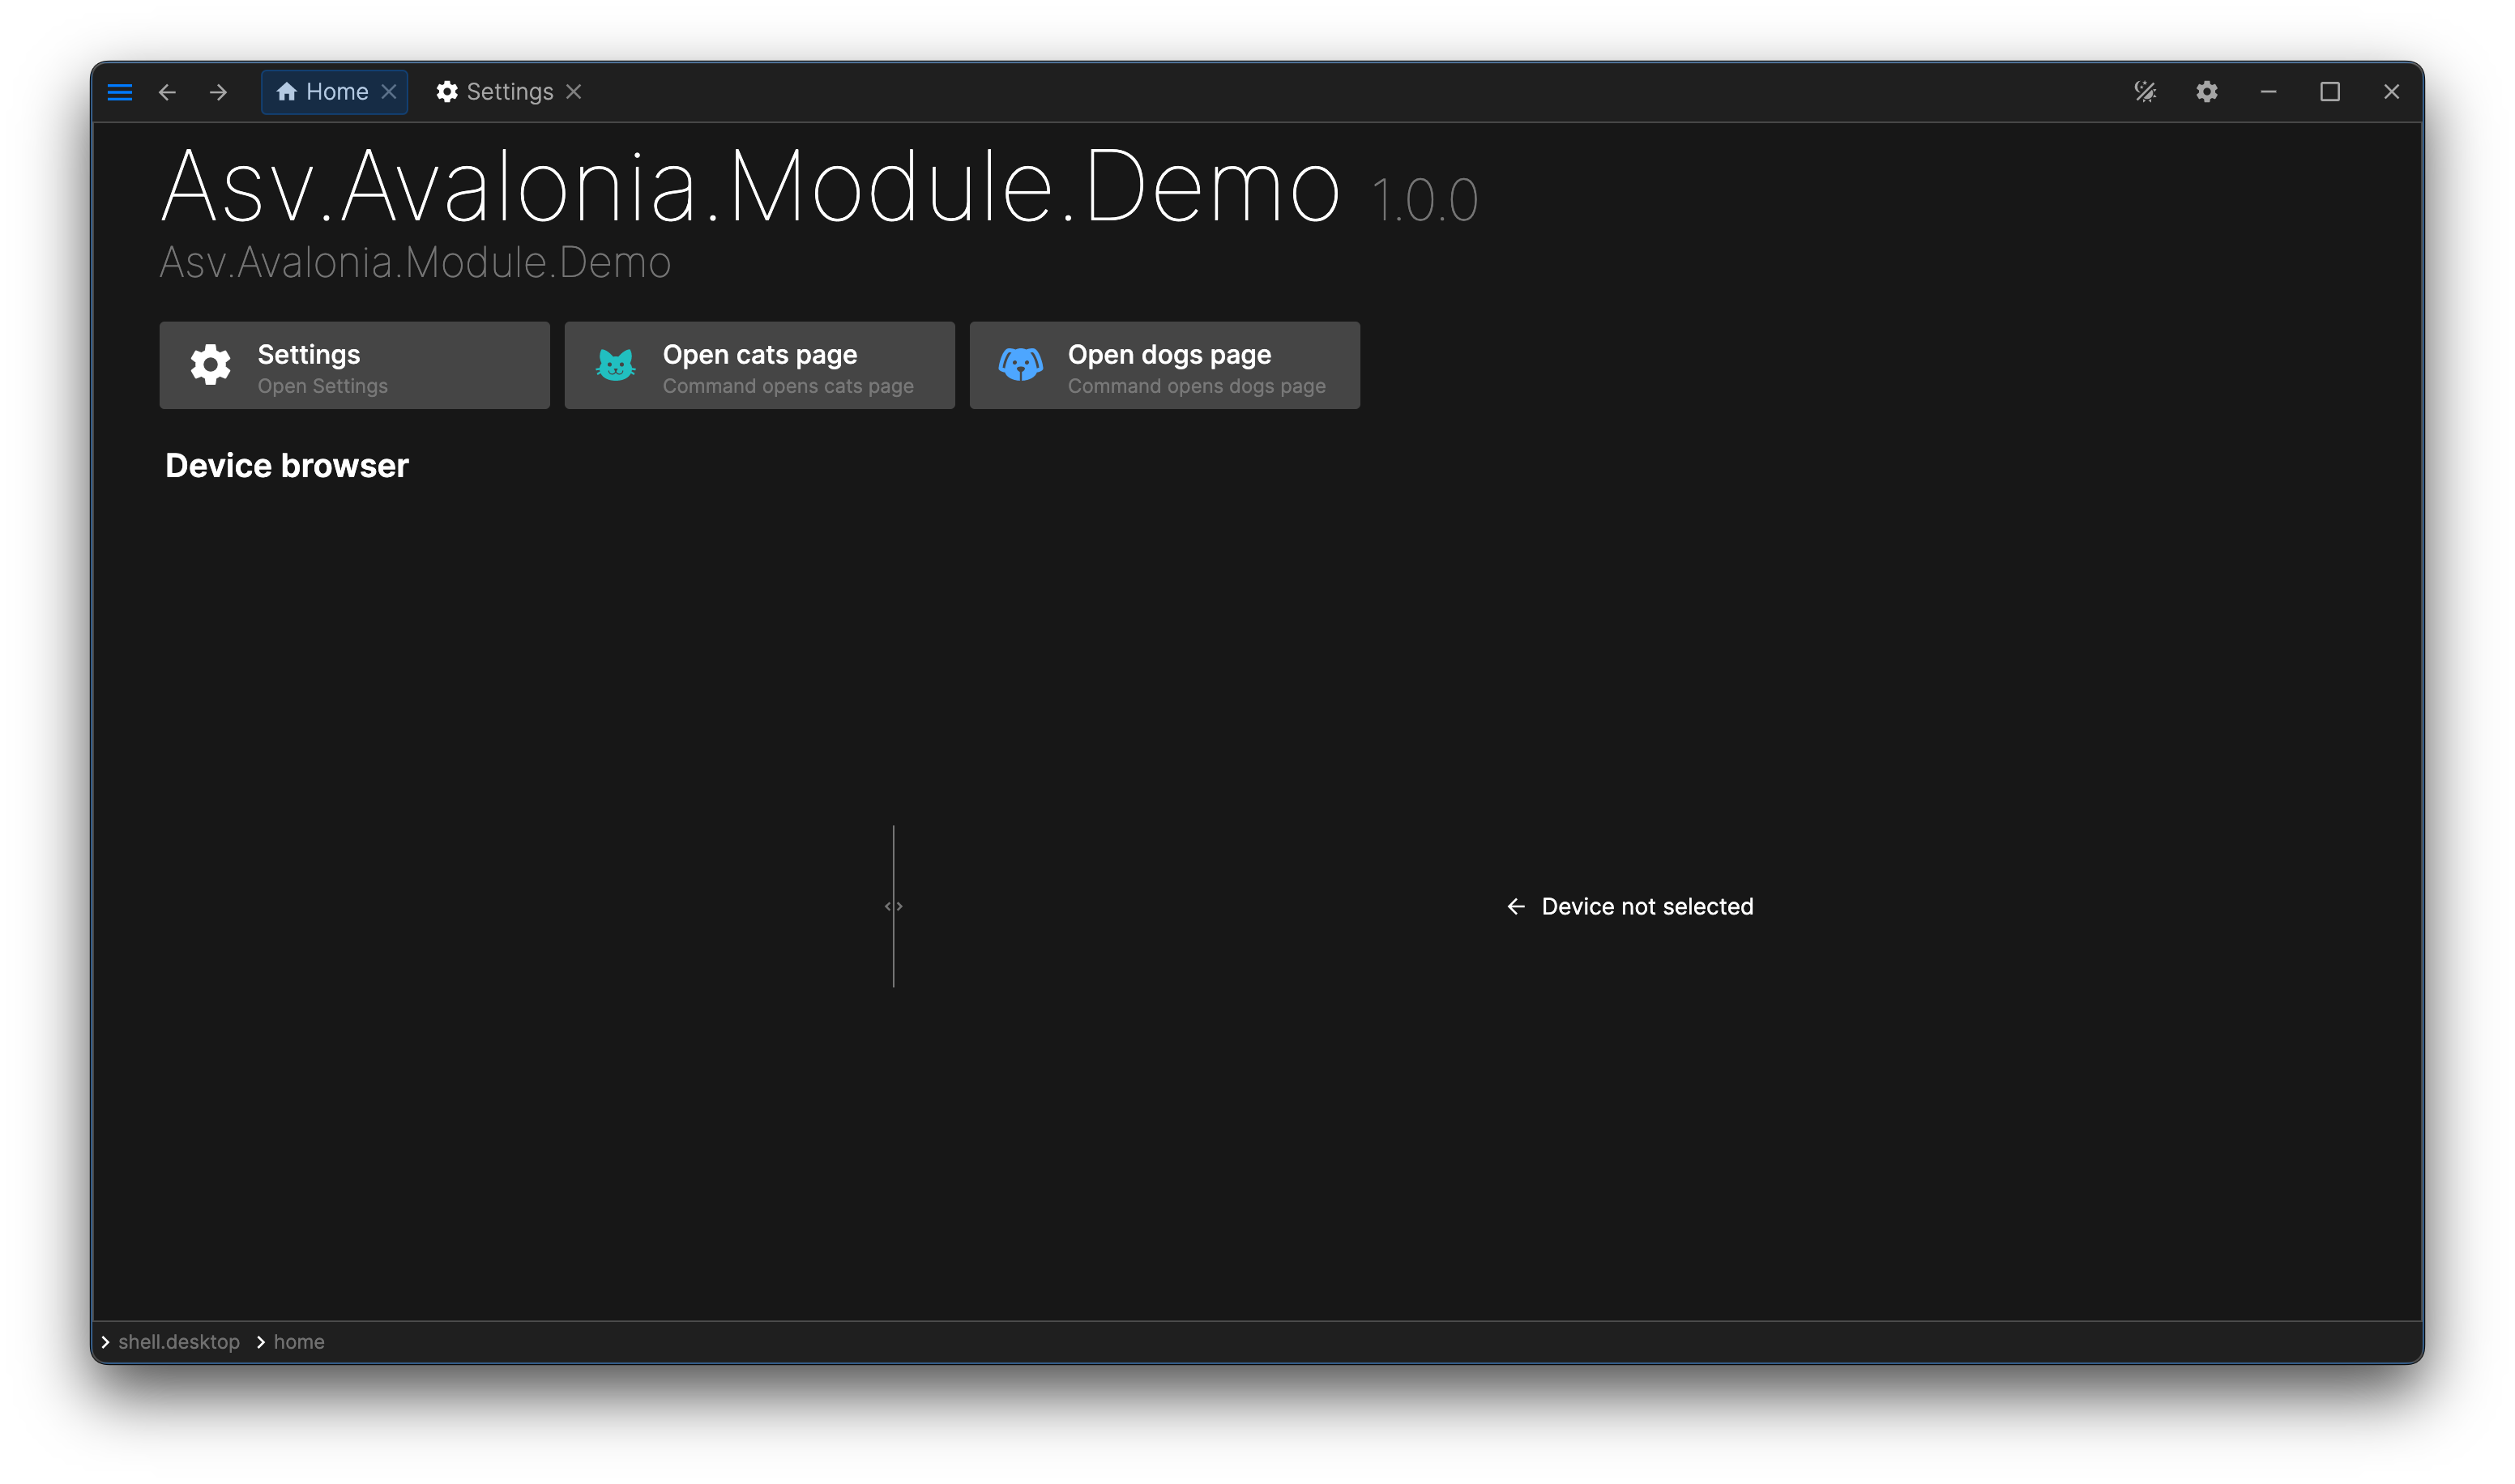
Task: Navigate forward with the right arrow
Action: tap(218, 92)
